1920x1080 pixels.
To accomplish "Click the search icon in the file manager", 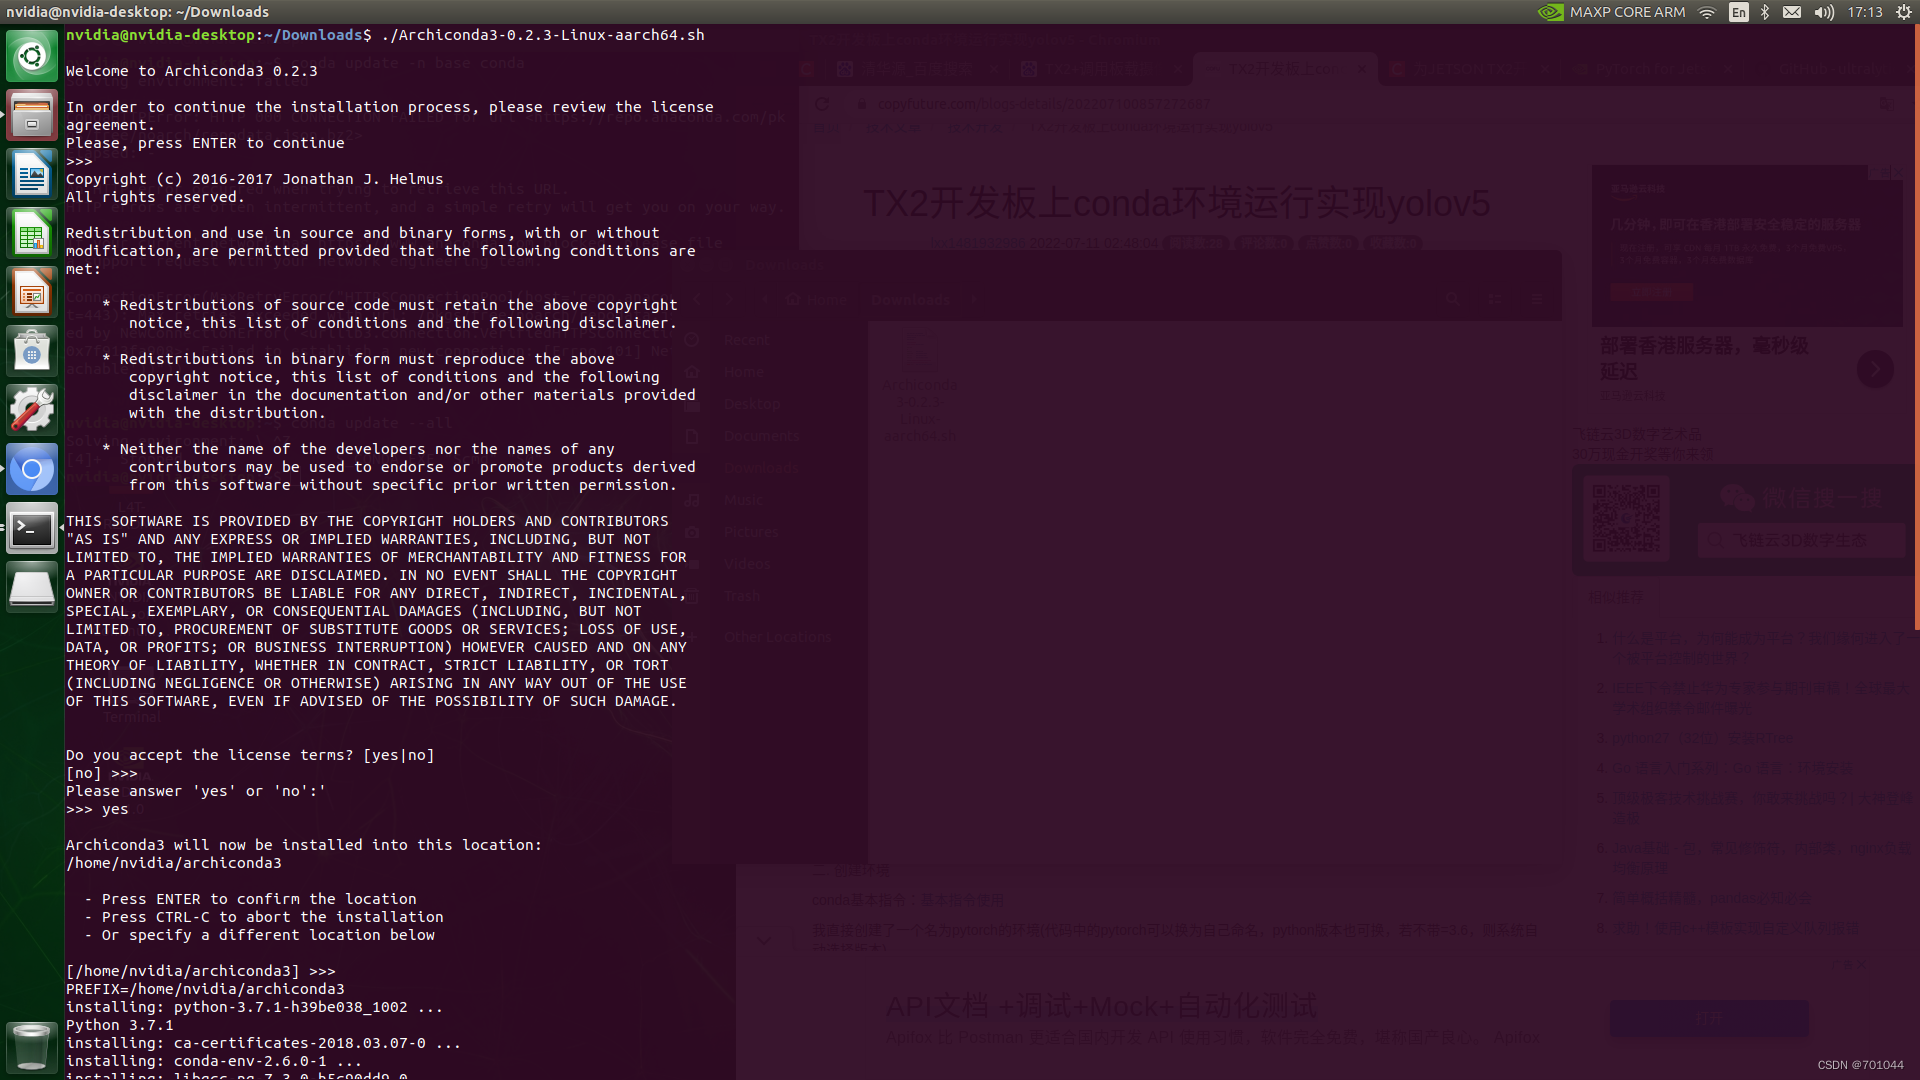I will point(1452,299).
